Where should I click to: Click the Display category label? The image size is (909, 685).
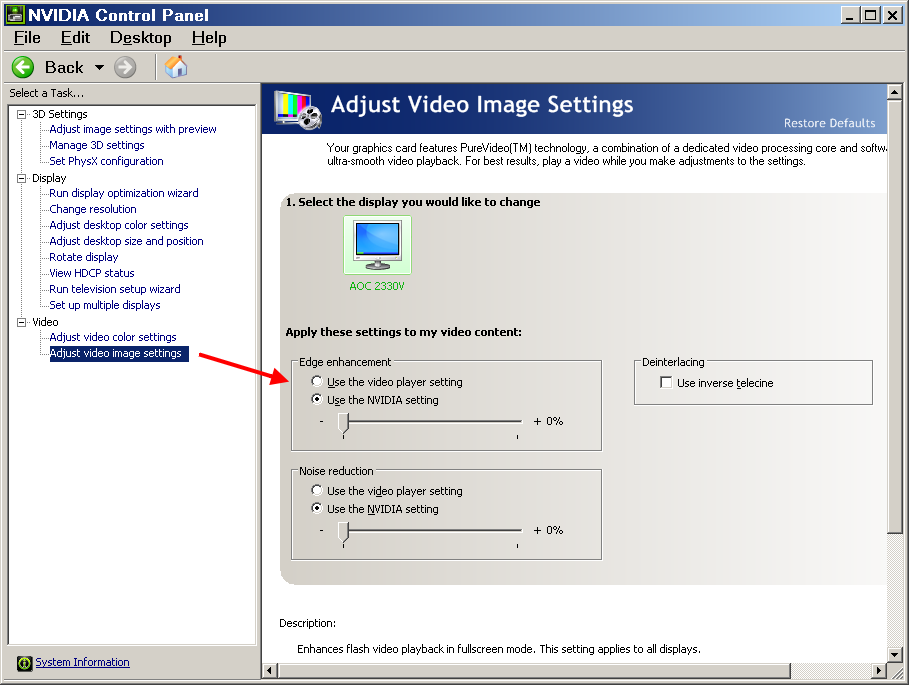pos(49,178)
